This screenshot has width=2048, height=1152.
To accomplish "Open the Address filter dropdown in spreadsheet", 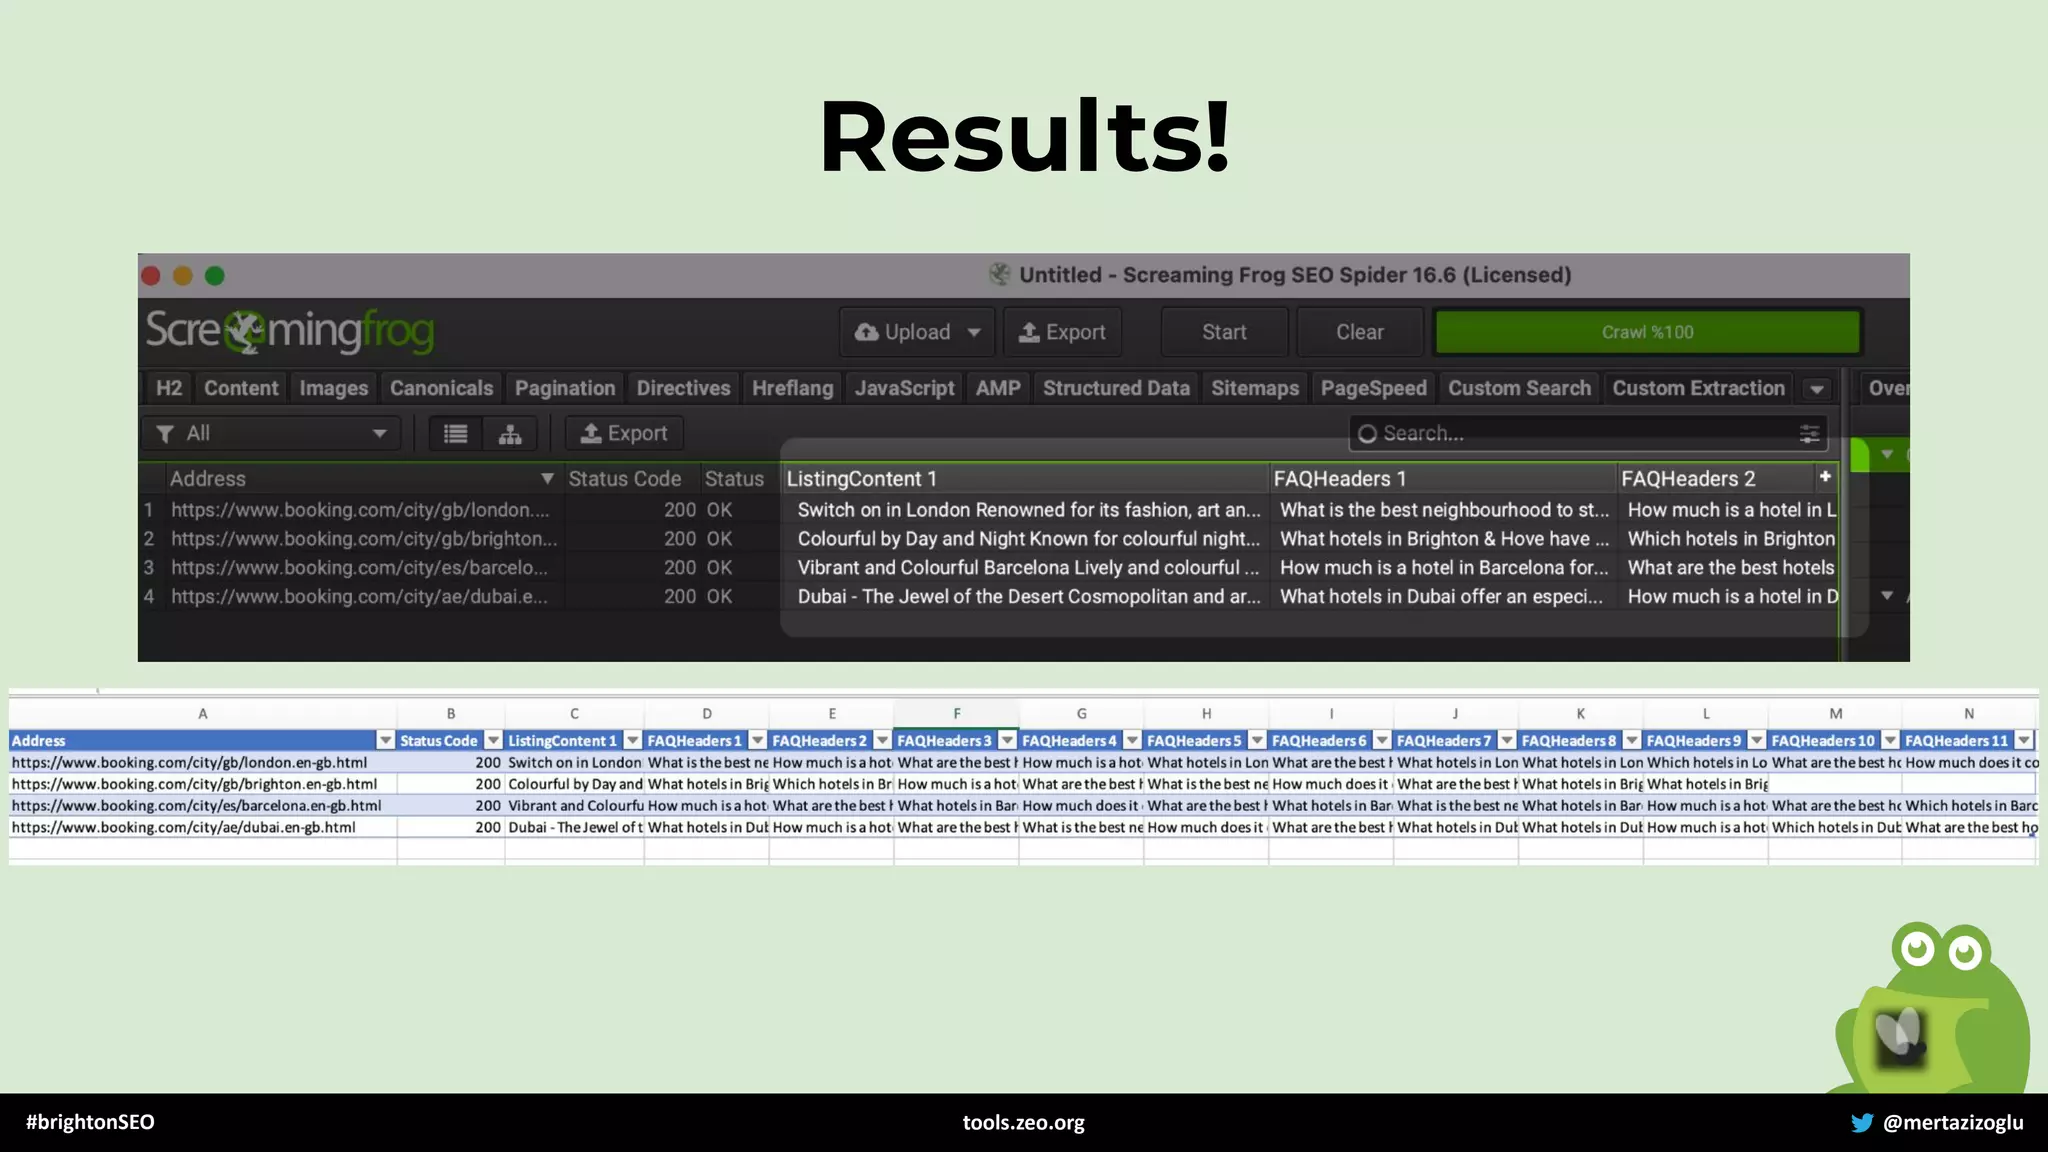I will click(385, 741).
